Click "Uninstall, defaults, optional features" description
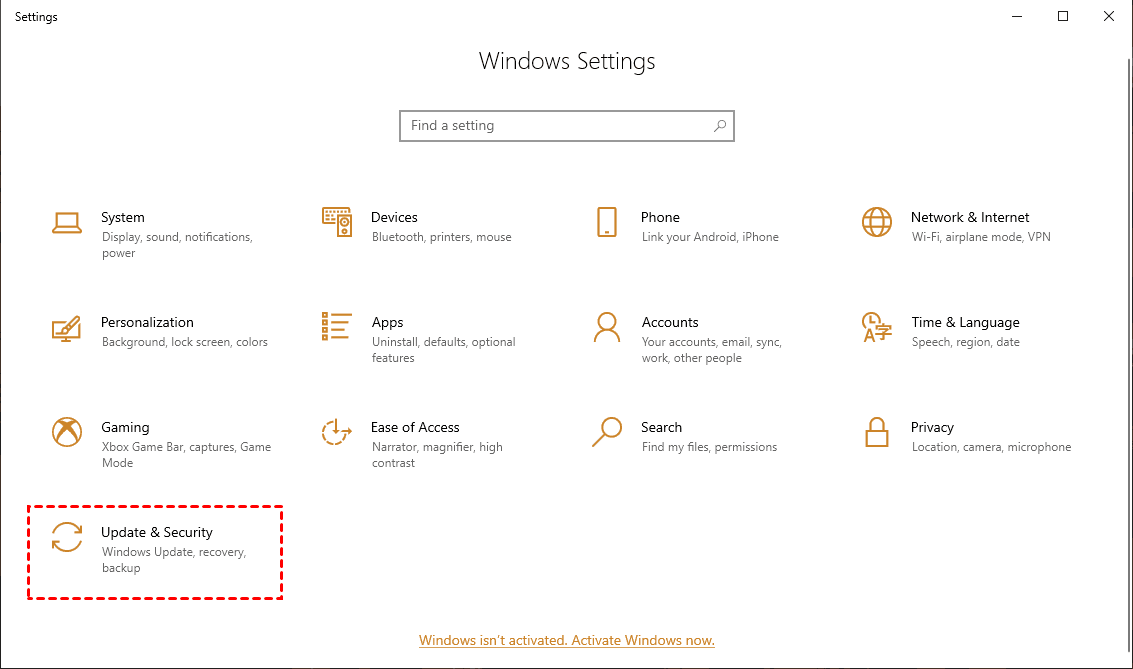Viewport: 1133px width, 669px height. point(444,350)
